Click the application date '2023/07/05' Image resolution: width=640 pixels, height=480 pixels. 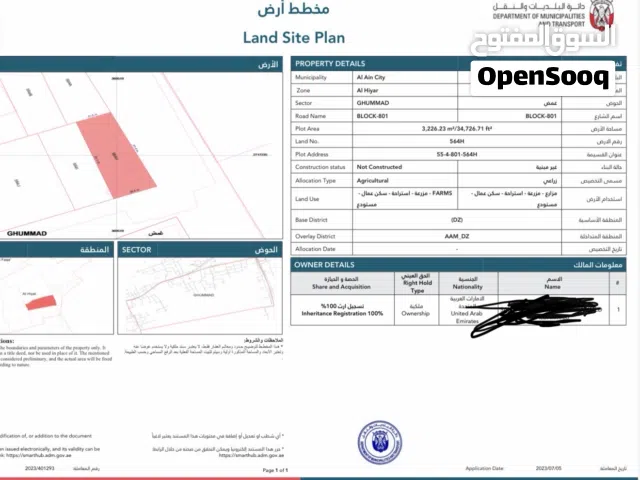(549, 468)
